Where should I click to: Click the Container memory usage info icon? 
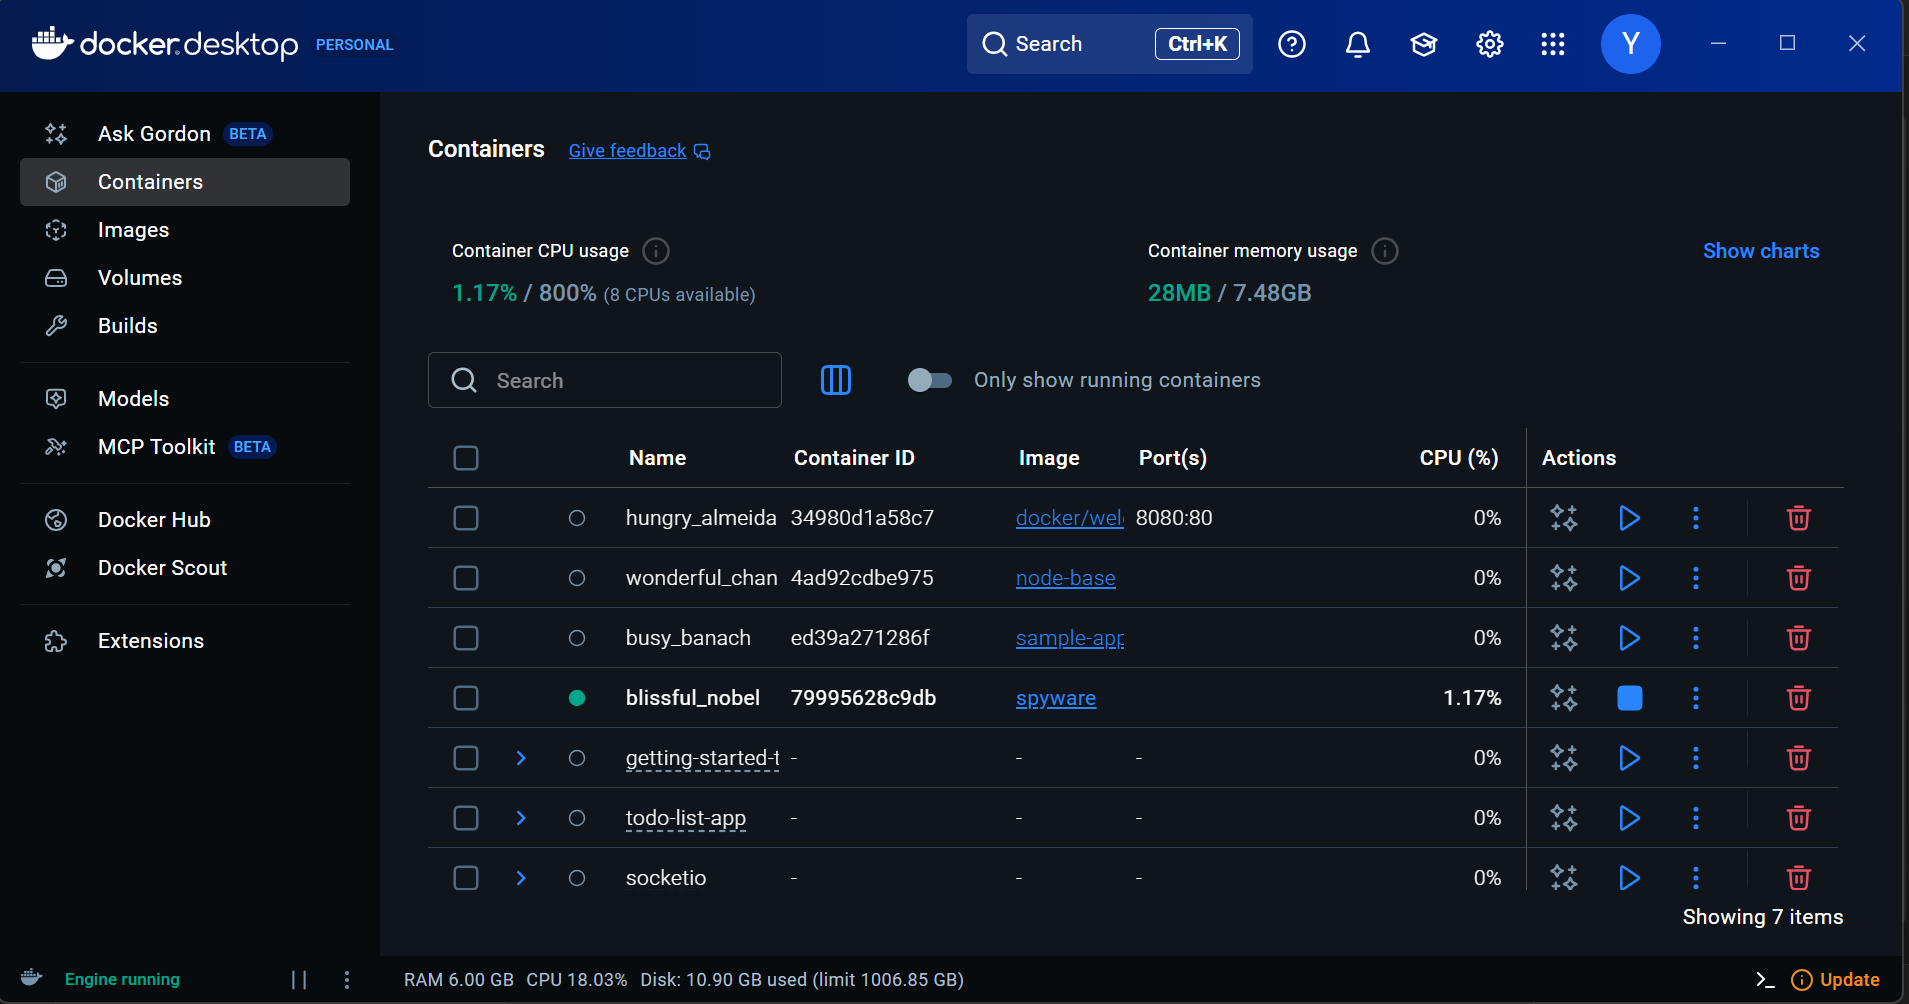pos(1385,251)
